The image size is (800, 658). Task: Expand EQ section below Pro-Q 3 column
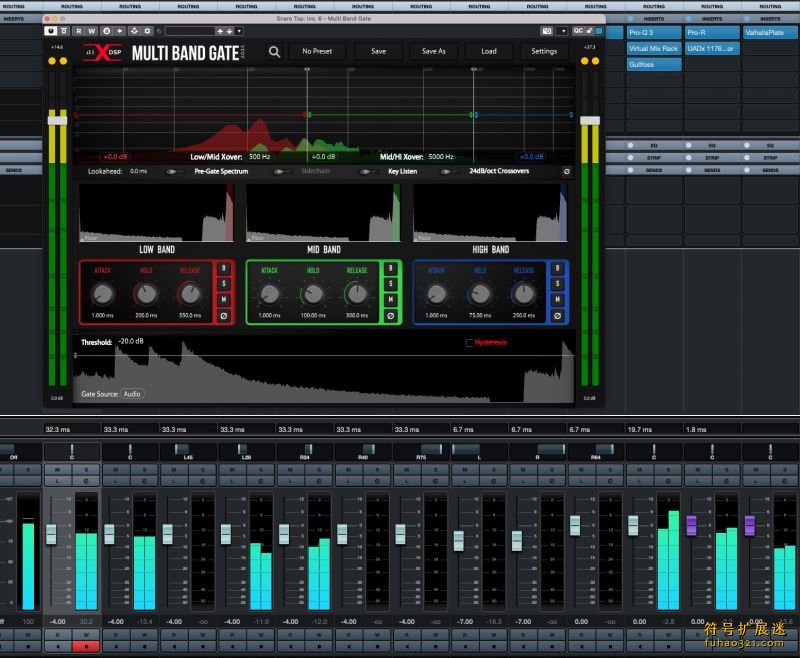pos(654,145)
